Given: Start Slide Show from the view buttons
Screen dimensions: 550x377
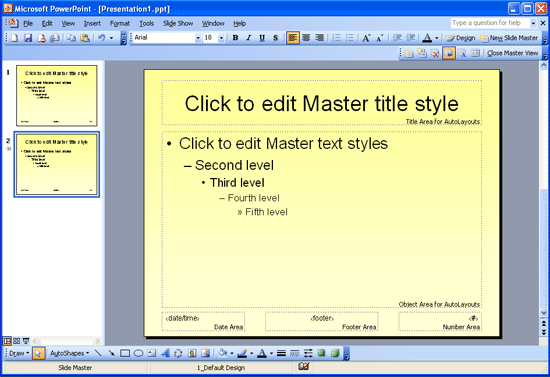Looking at the screenshot, I should (26, 341).
